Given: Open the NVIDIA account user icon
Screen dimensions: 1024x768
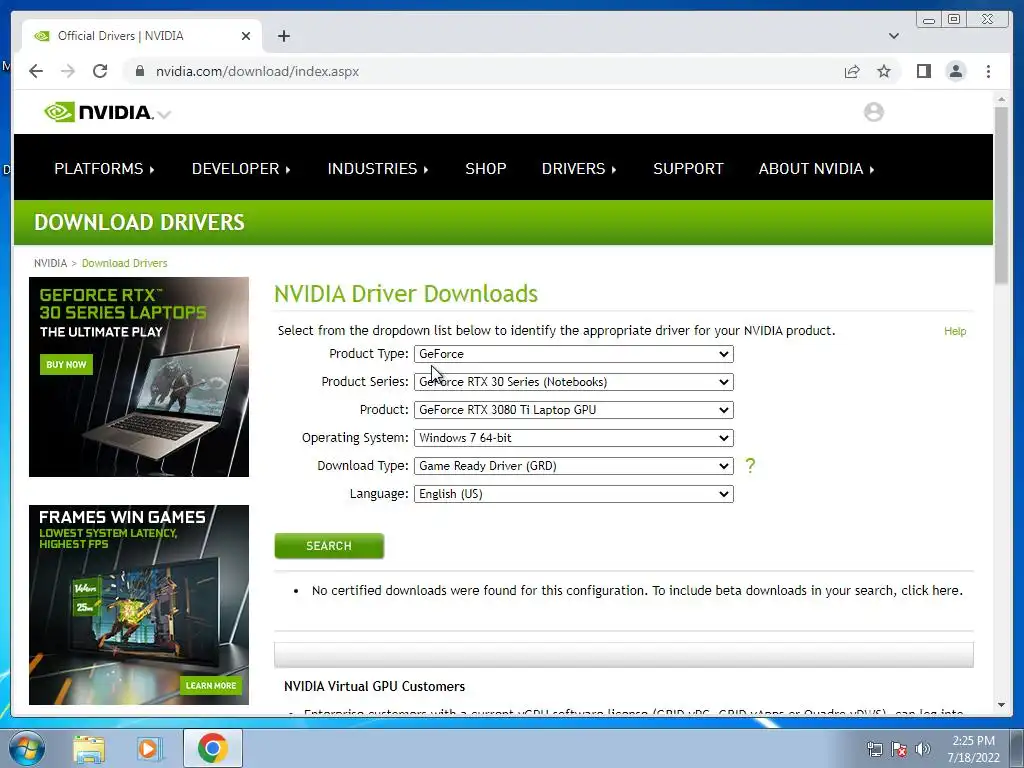Looking at the screenshot, I should tap(873, 112).
